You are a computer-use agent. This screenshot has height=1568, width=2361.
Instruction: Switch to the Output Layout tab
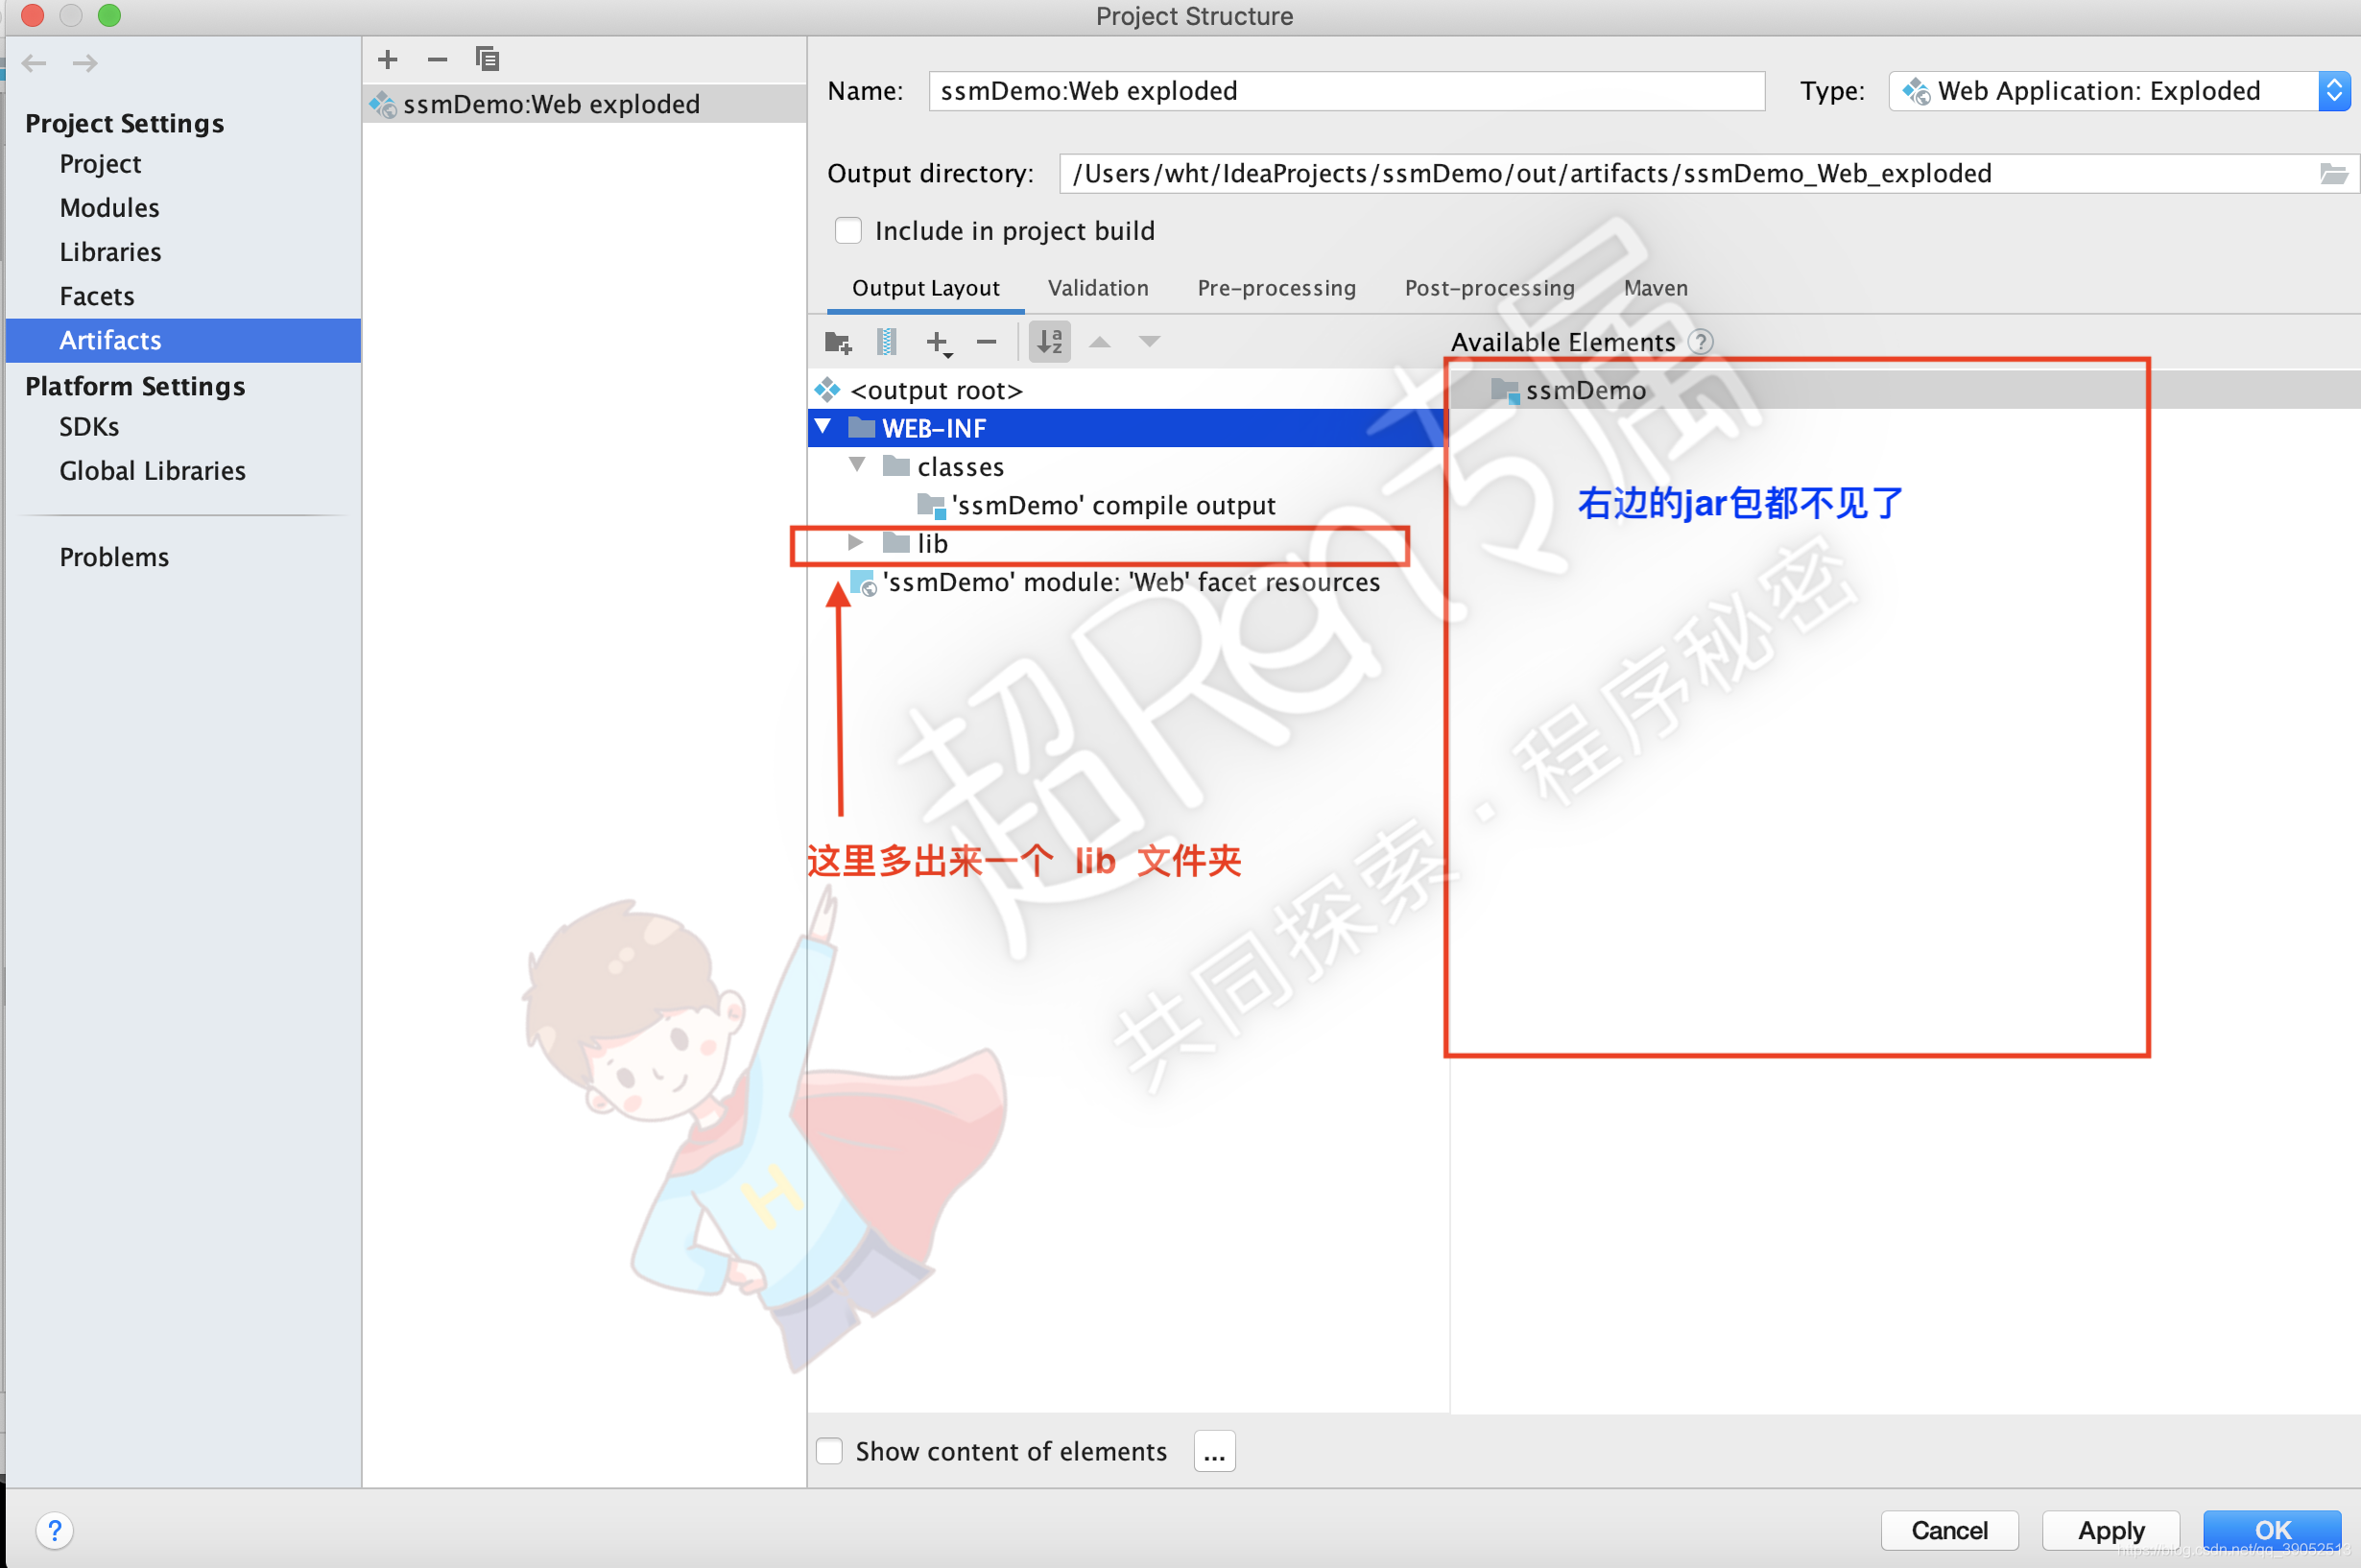[925, 288]
